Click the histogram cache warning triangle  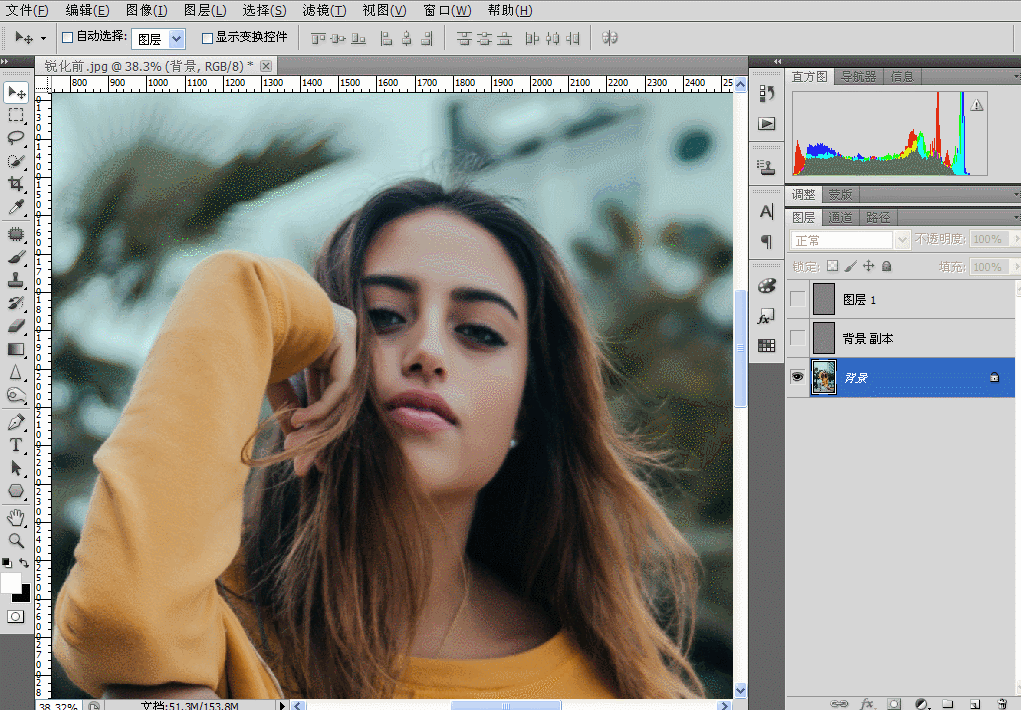coord(977,105)
